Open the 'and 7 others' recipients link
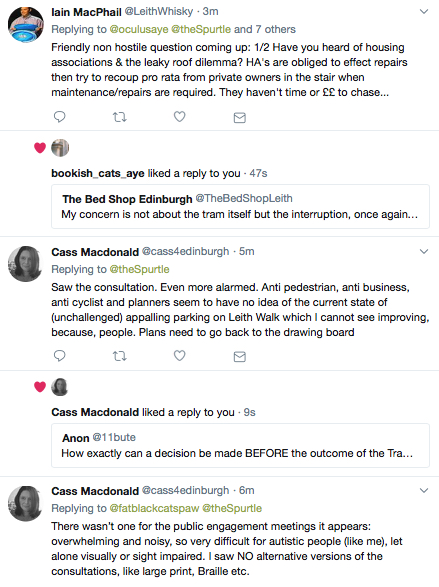Image resolution: width=439 pixels, height=587 pixels. click(265, 29)
